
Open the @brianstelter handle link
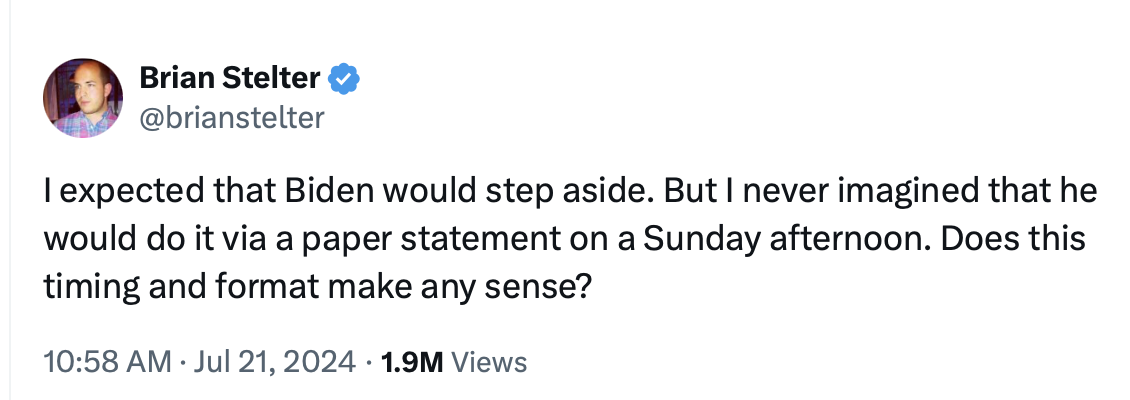pos(232,118)
